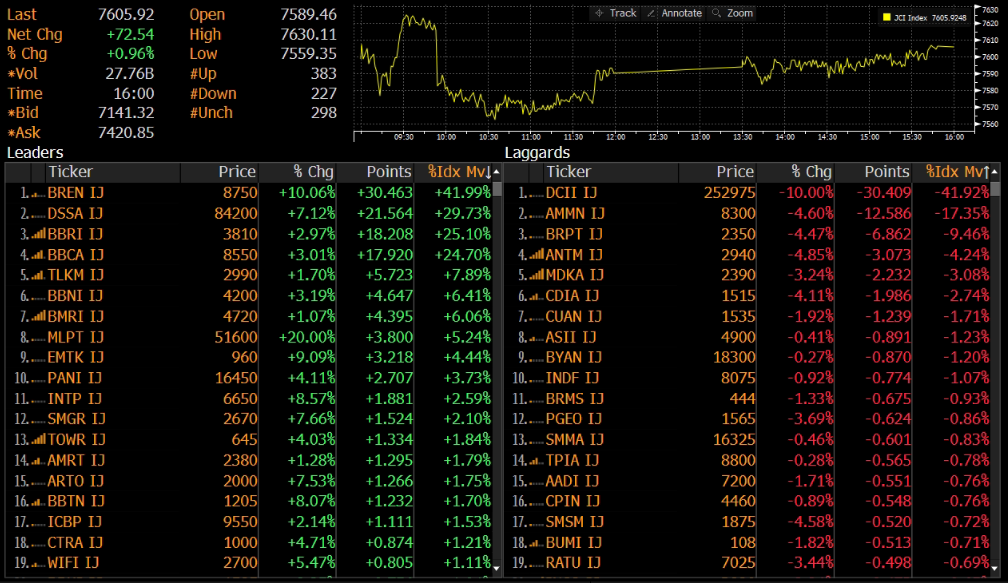Screen dimensions: 1008x583
Task: Choose the Zoom magnifier tool
Action: coord(732,13)
